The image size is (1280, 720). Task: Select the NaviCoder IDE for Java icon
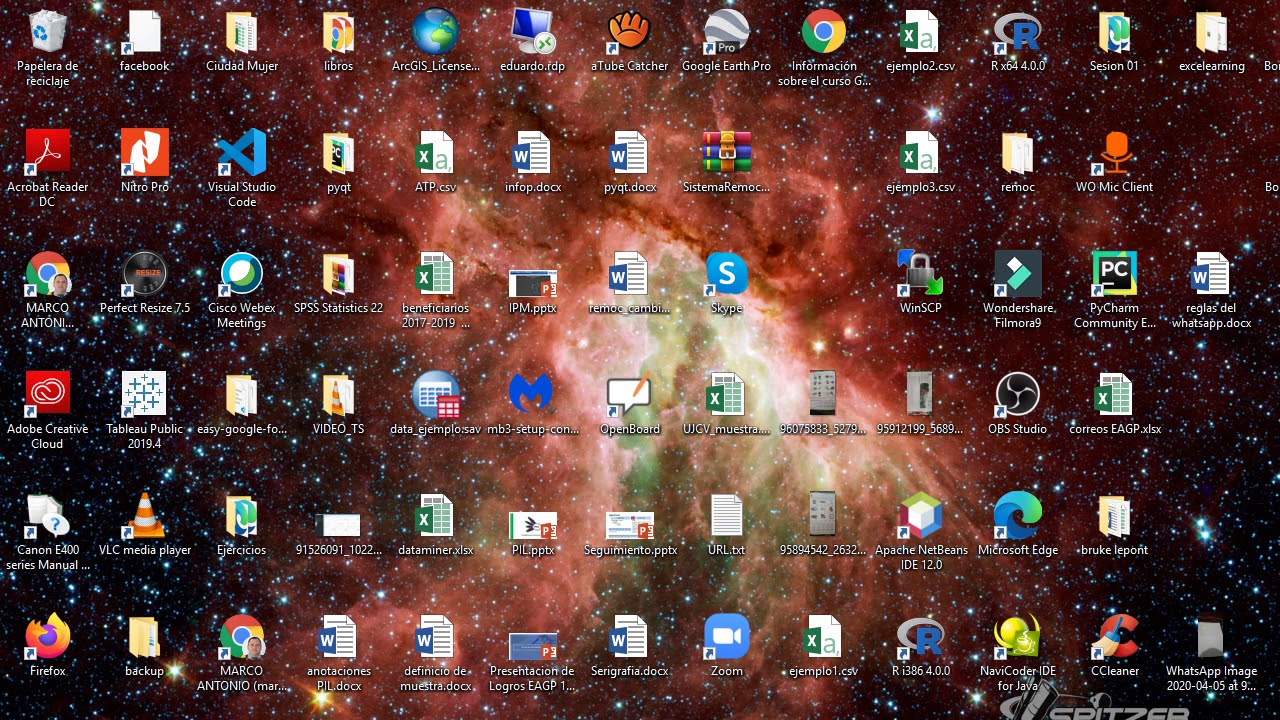coord(1017,637)
